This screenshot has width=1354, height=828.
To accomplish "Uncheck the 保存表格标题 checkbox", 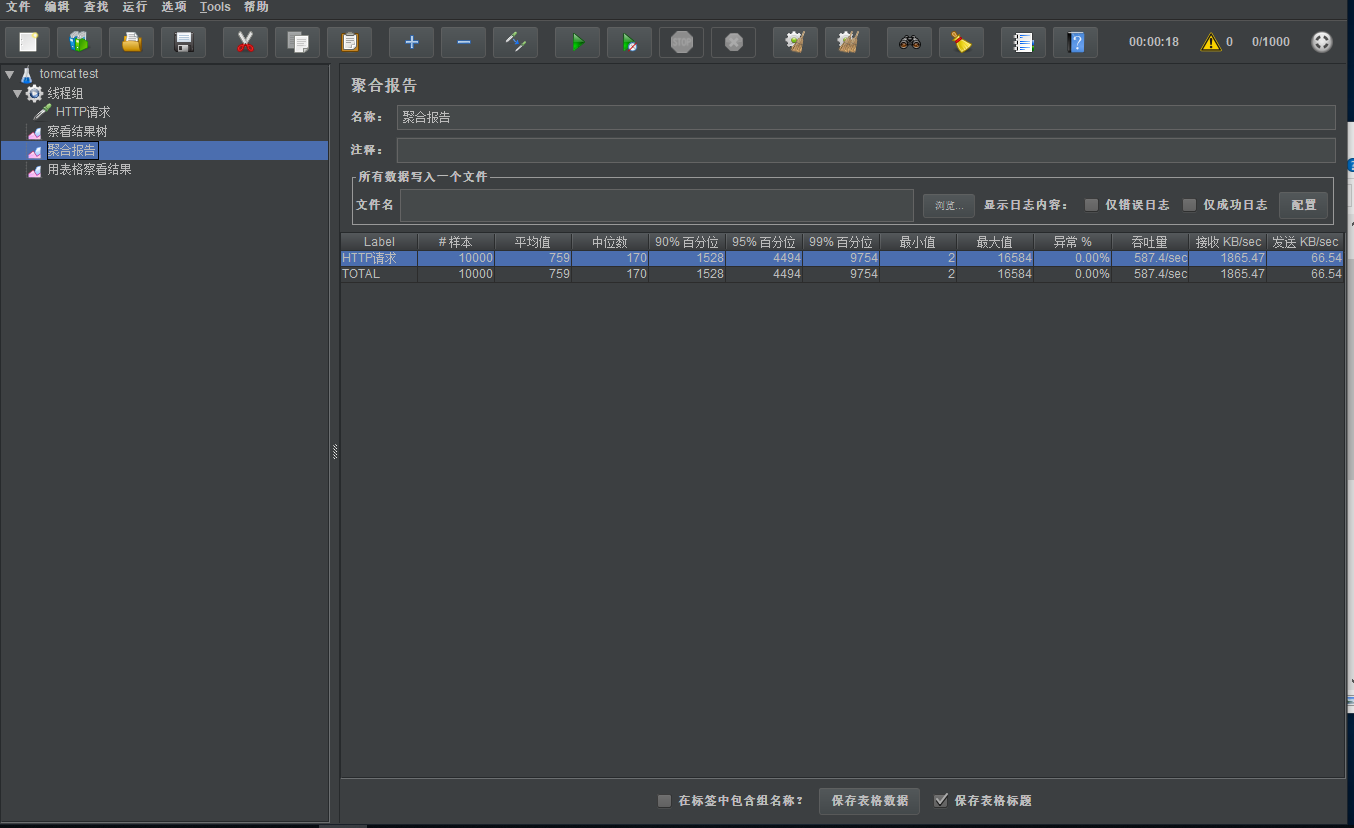I will pos(940,800).
